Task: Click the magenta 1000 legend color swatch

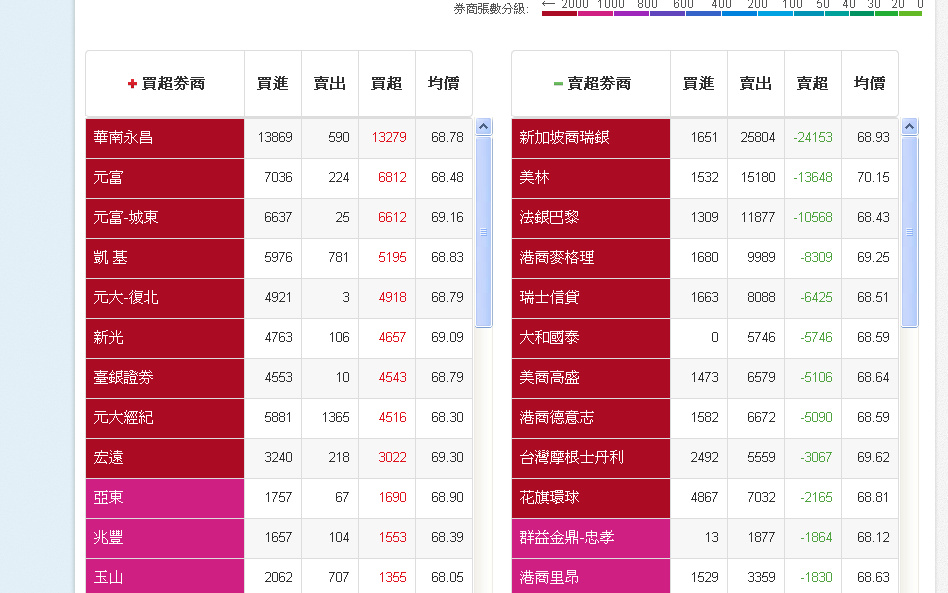Action: tap(596, 13)
